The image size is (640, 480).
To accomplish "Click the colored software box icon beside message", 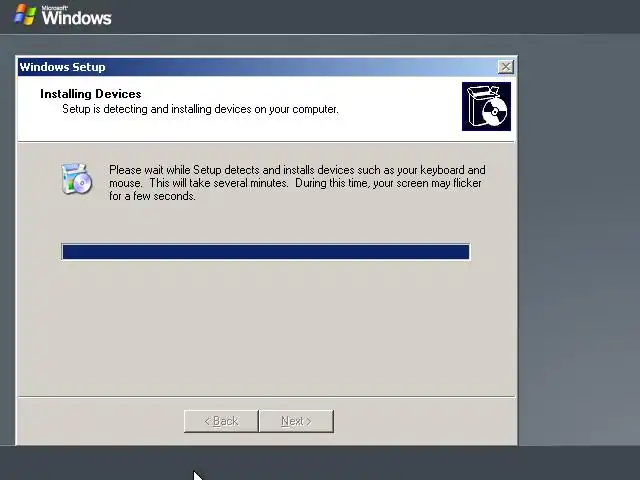I will [76, 178].
